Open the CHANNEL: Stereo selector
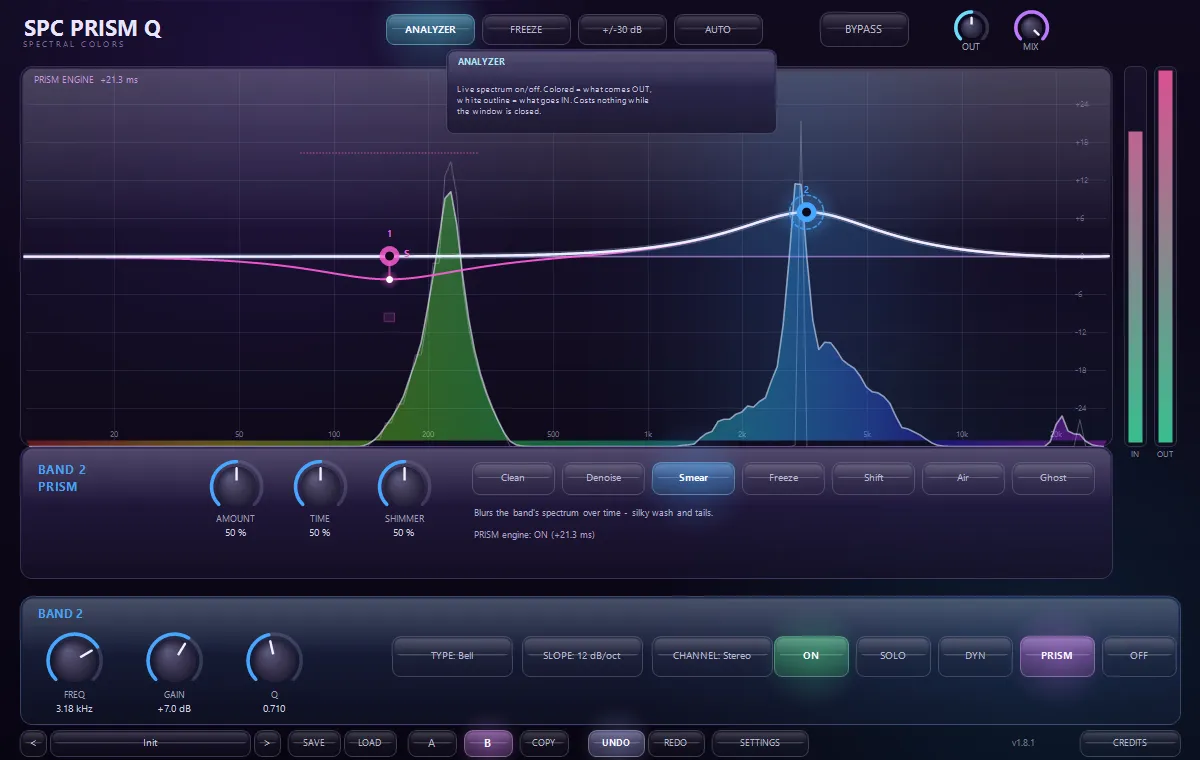This screenshot has width=1200, height=760. click(x=712, y=656)
